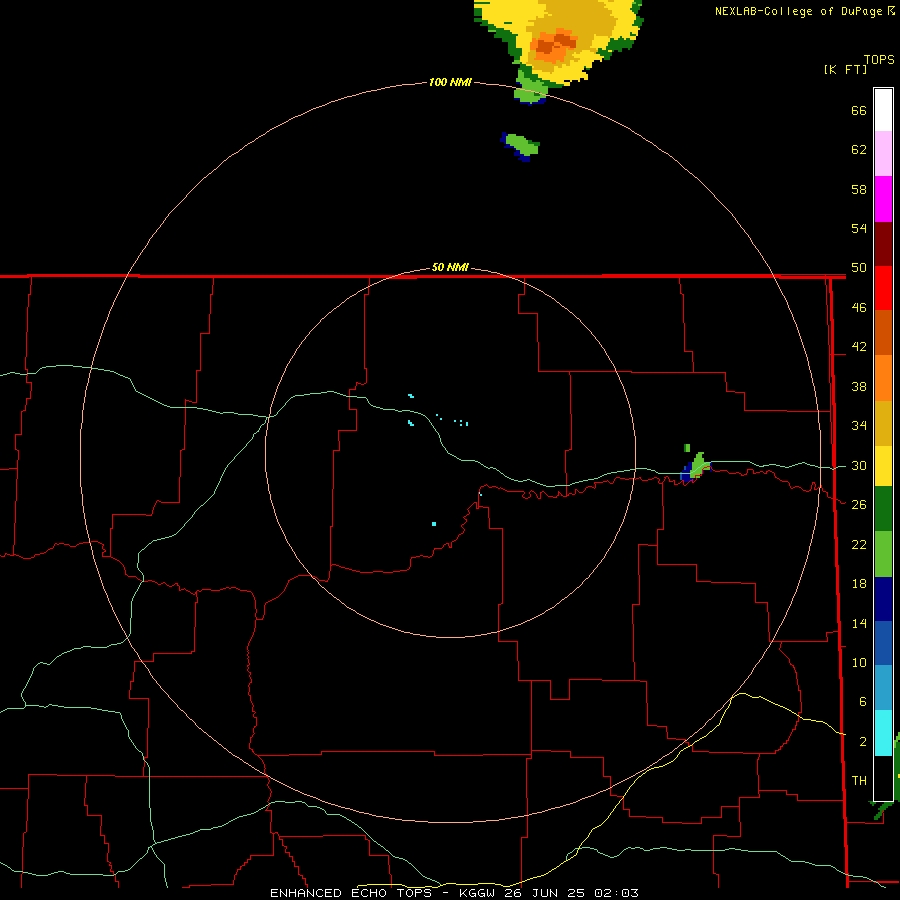Click the 38 legend value
This screenshot has height=900, width=900.
pos(859,386)
